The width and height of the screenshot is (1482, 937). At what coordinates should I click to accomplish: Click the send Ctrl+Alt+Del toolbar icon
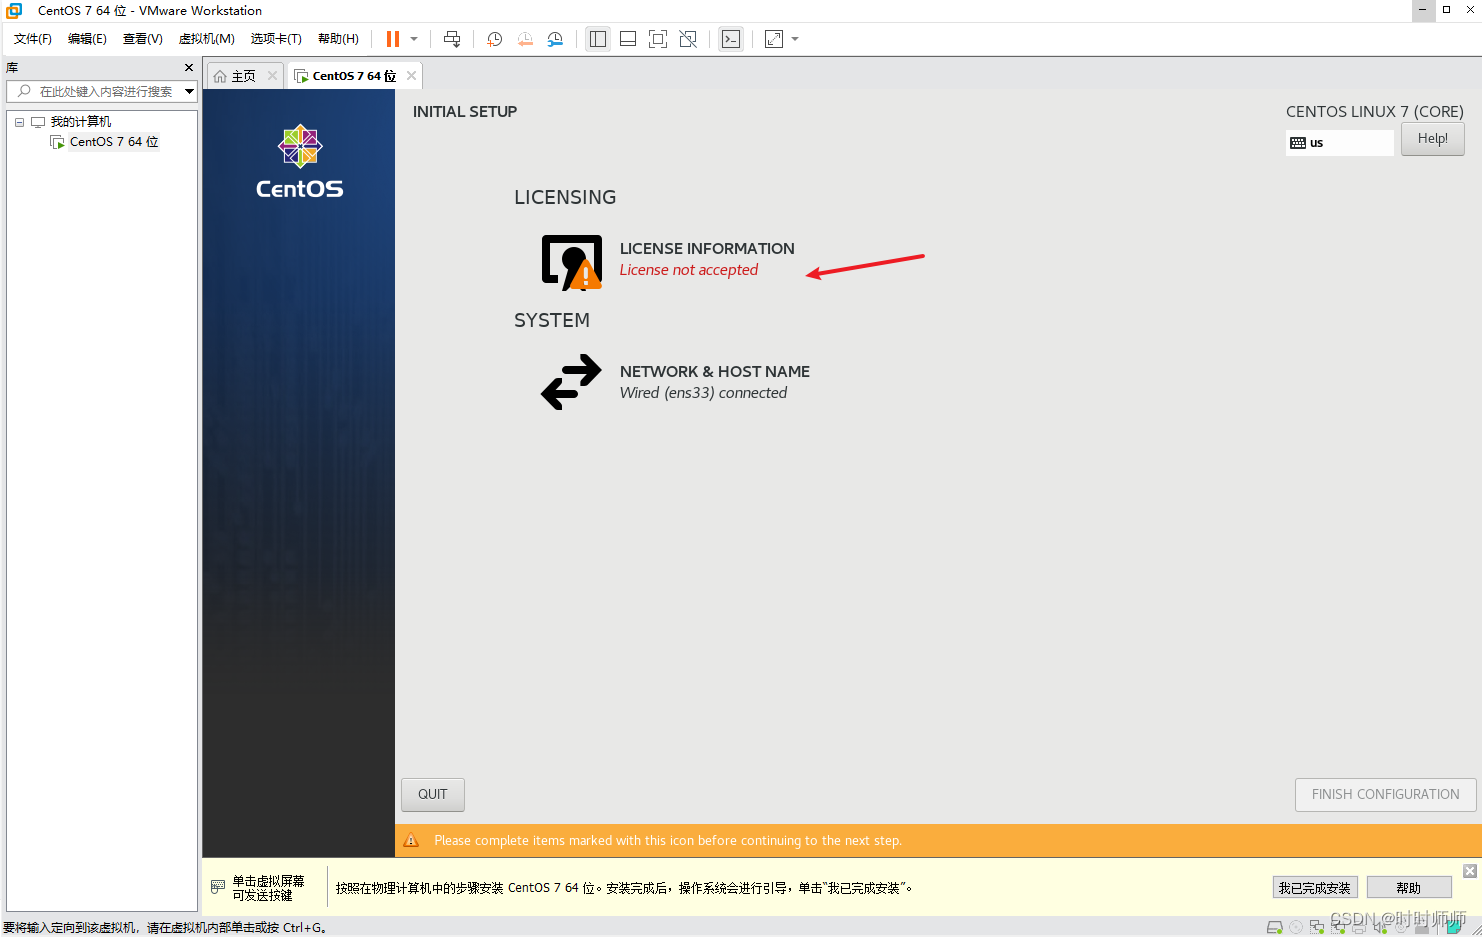pos(452,39)
